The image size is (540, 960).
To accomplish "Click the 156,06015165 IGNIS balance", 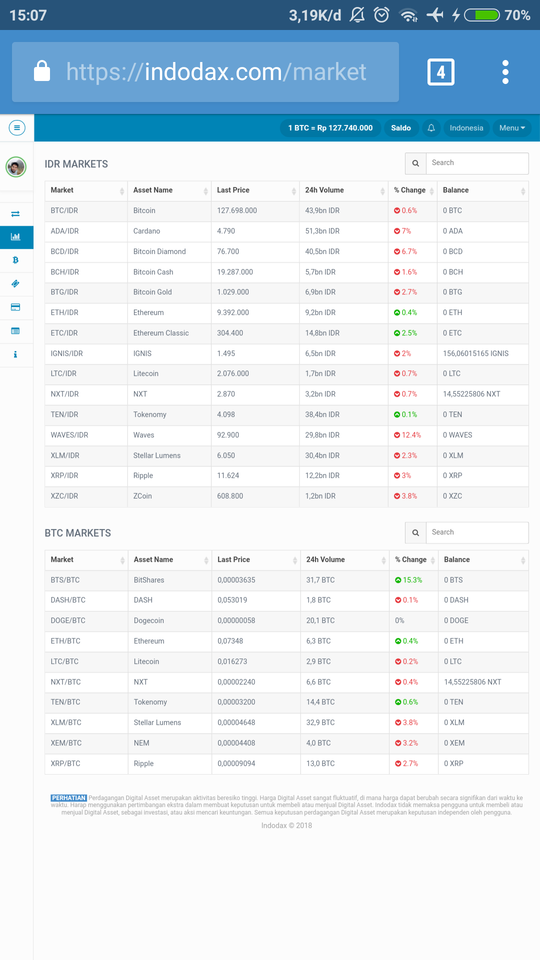I will coord(476,354).
